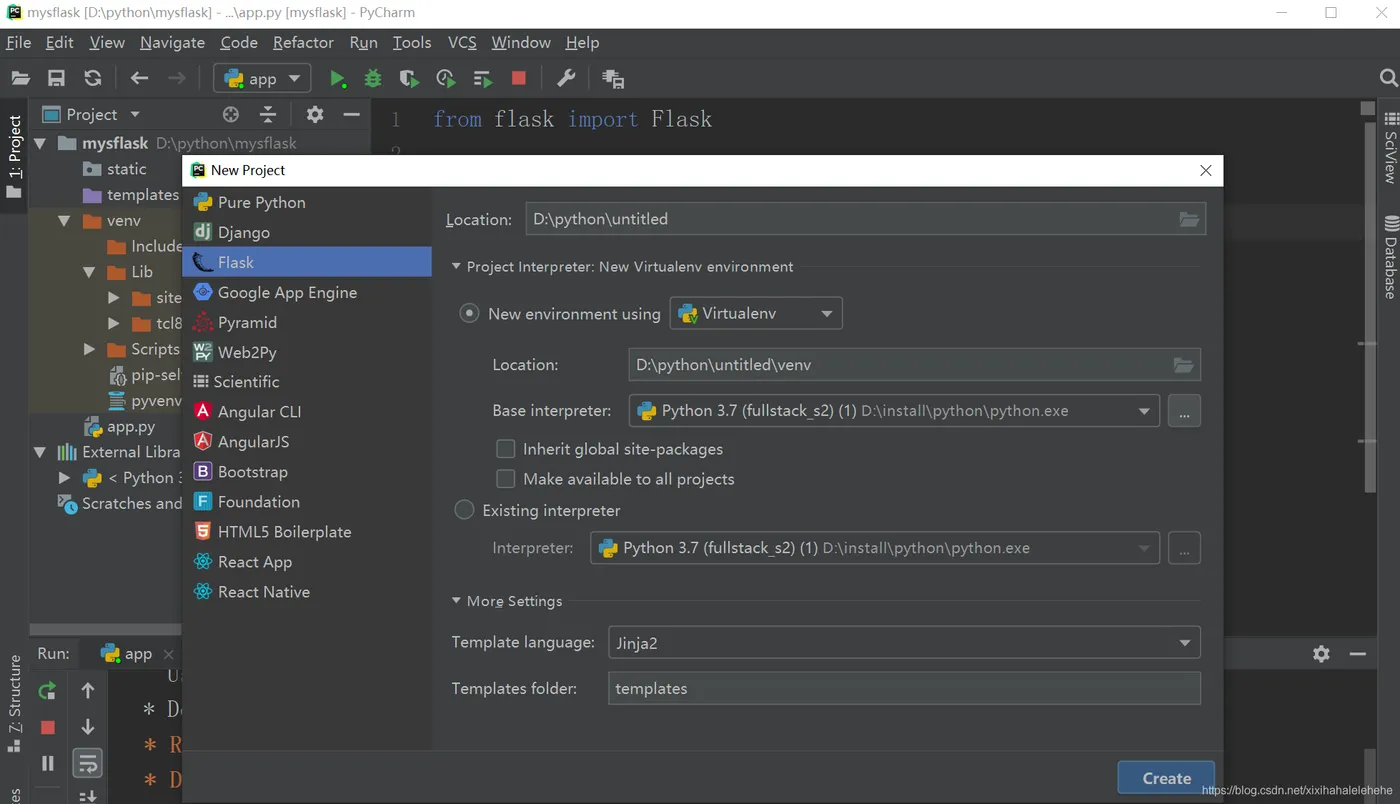Collapse the venv folder in the tree
Image resolution: width=1400 pixels, height=804 pixels.
click(64, 220)
